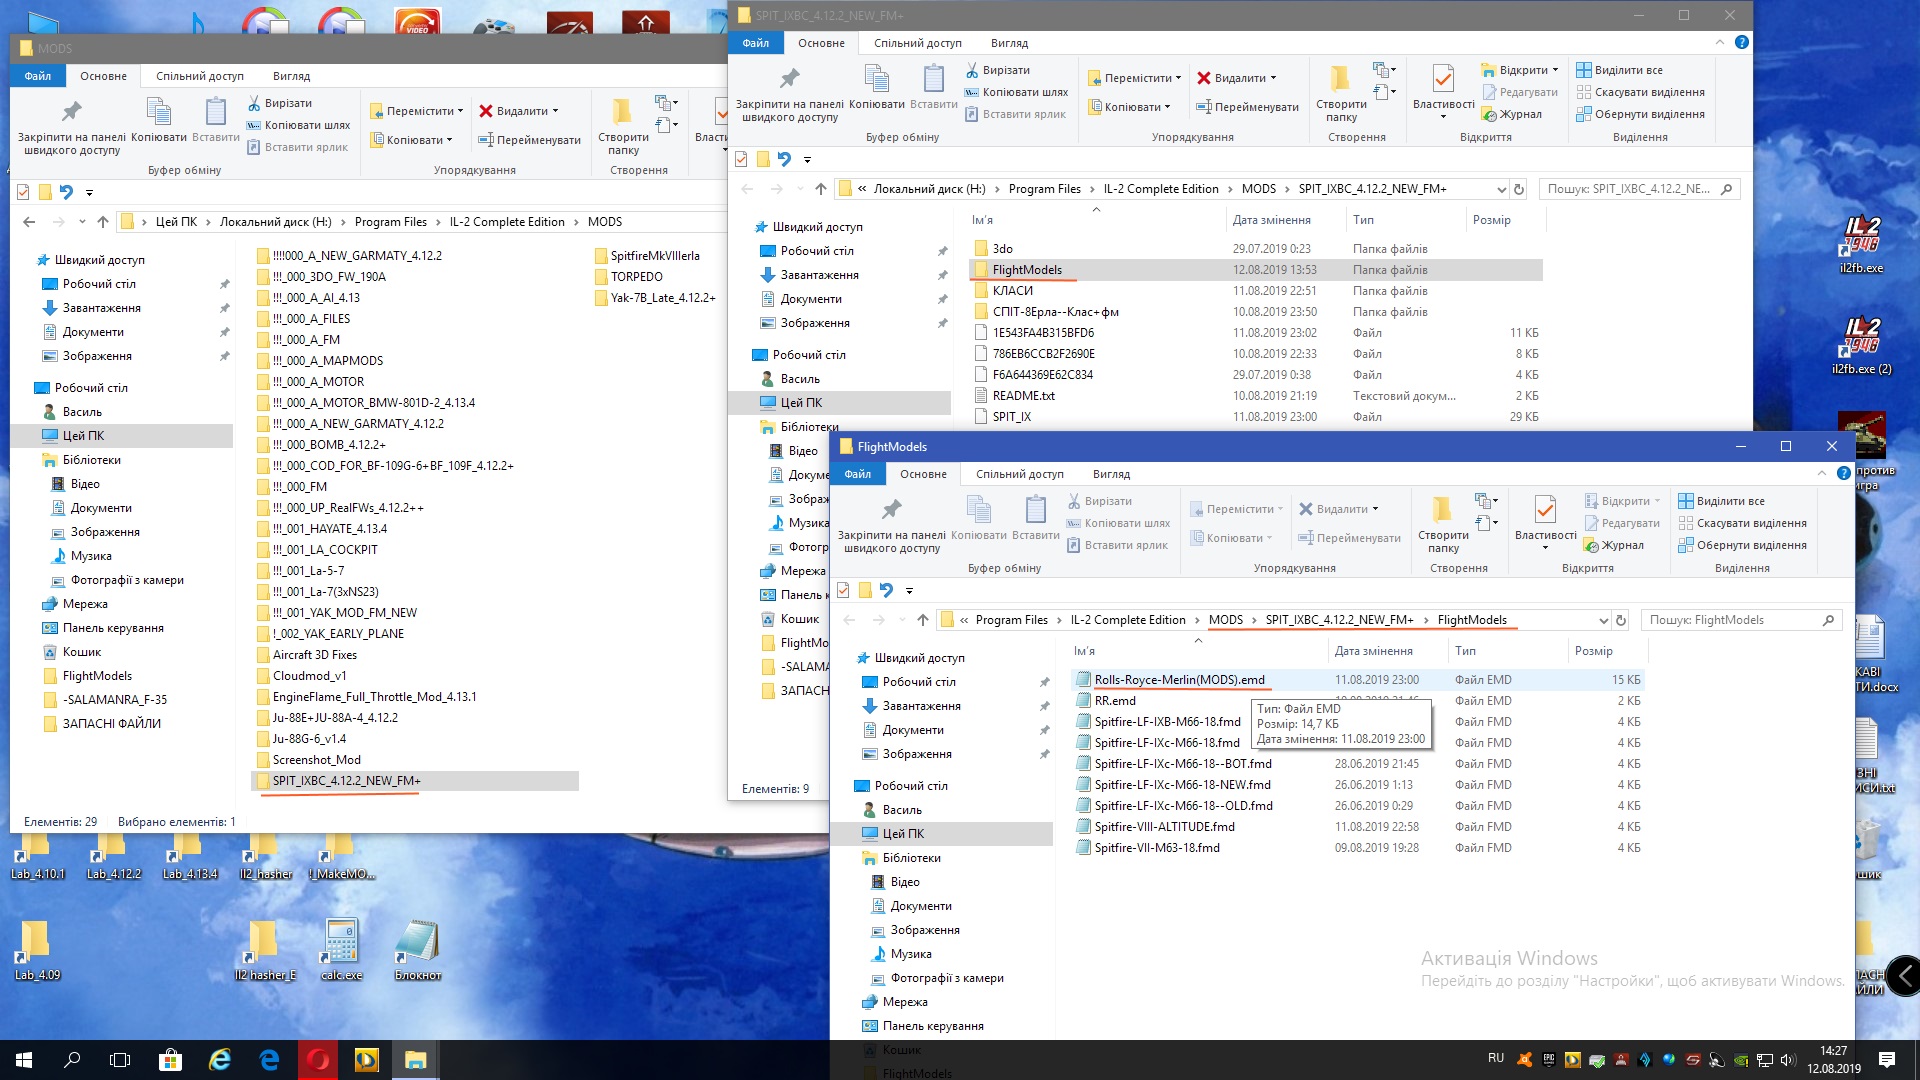Screen dimensions: 1920x1080
Task: Click refresh button in FlightModels address bar
Action: point(1621,620)
